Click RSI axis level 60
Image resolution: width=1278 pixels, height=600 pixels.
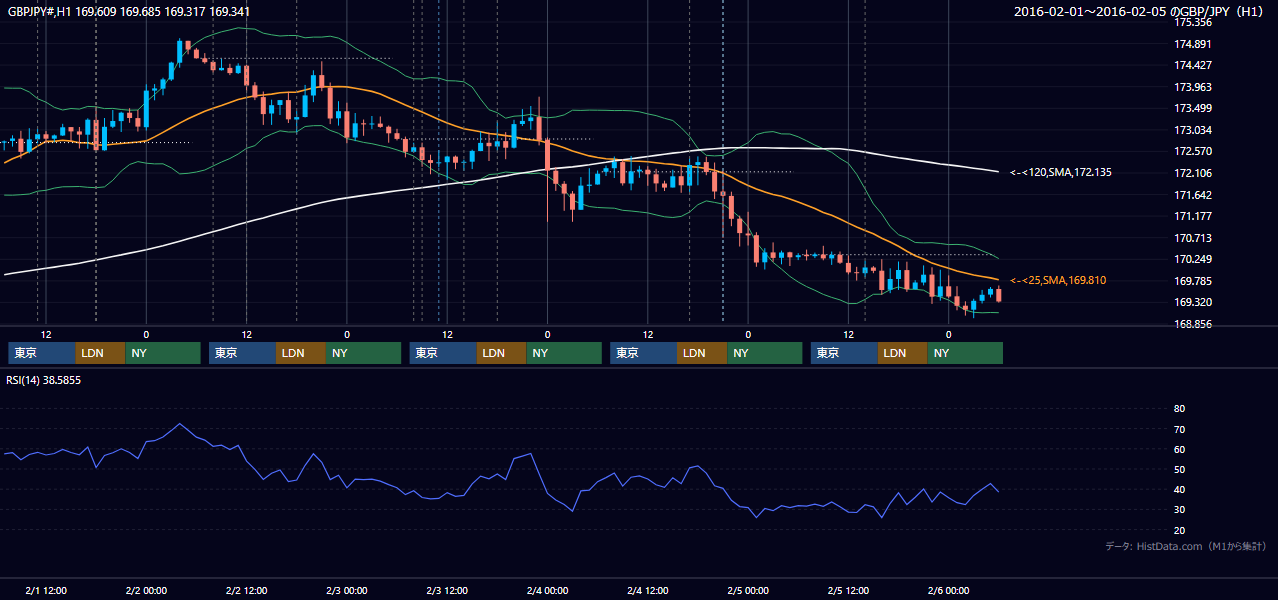(x=1179, y=450)
